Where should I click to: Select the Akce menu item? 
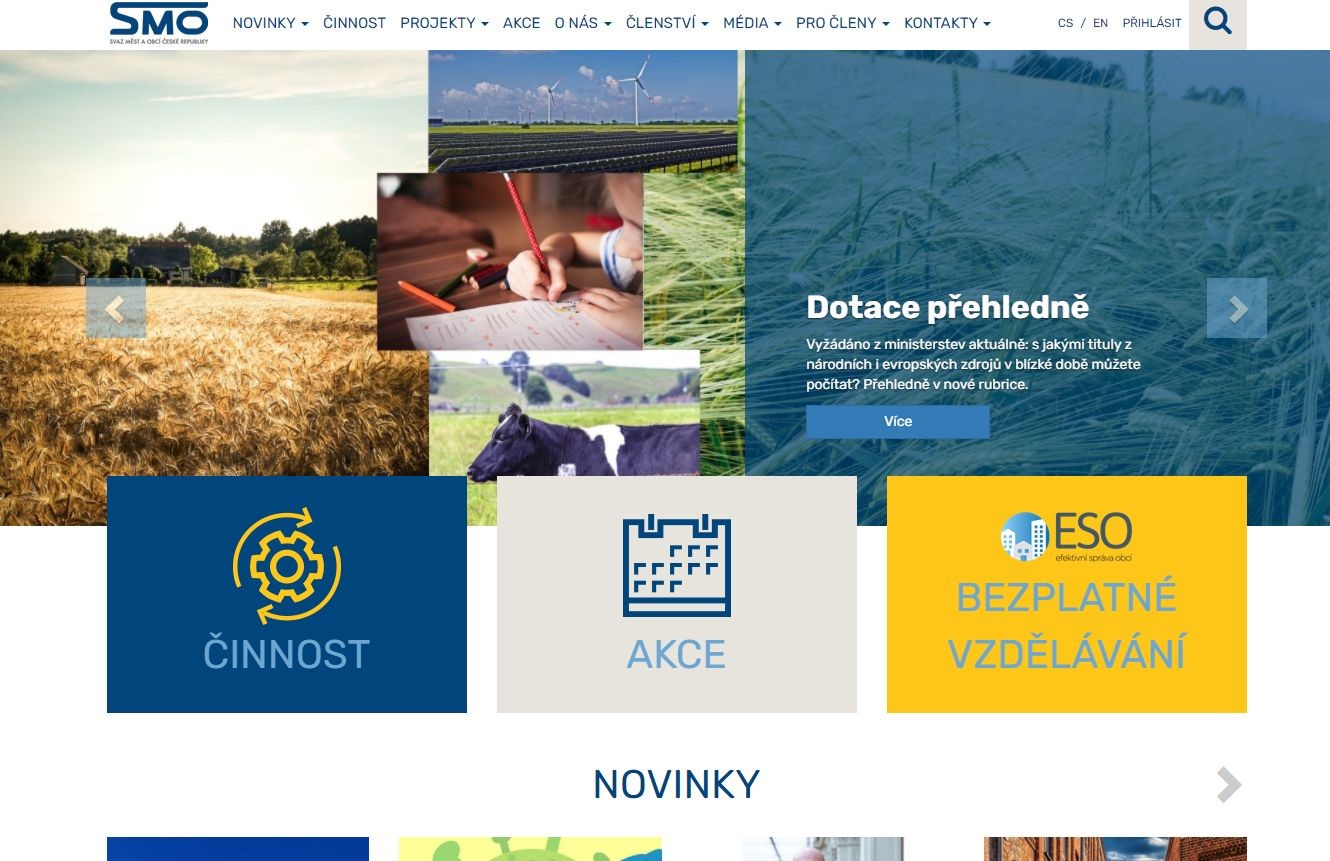click(521, 23)
